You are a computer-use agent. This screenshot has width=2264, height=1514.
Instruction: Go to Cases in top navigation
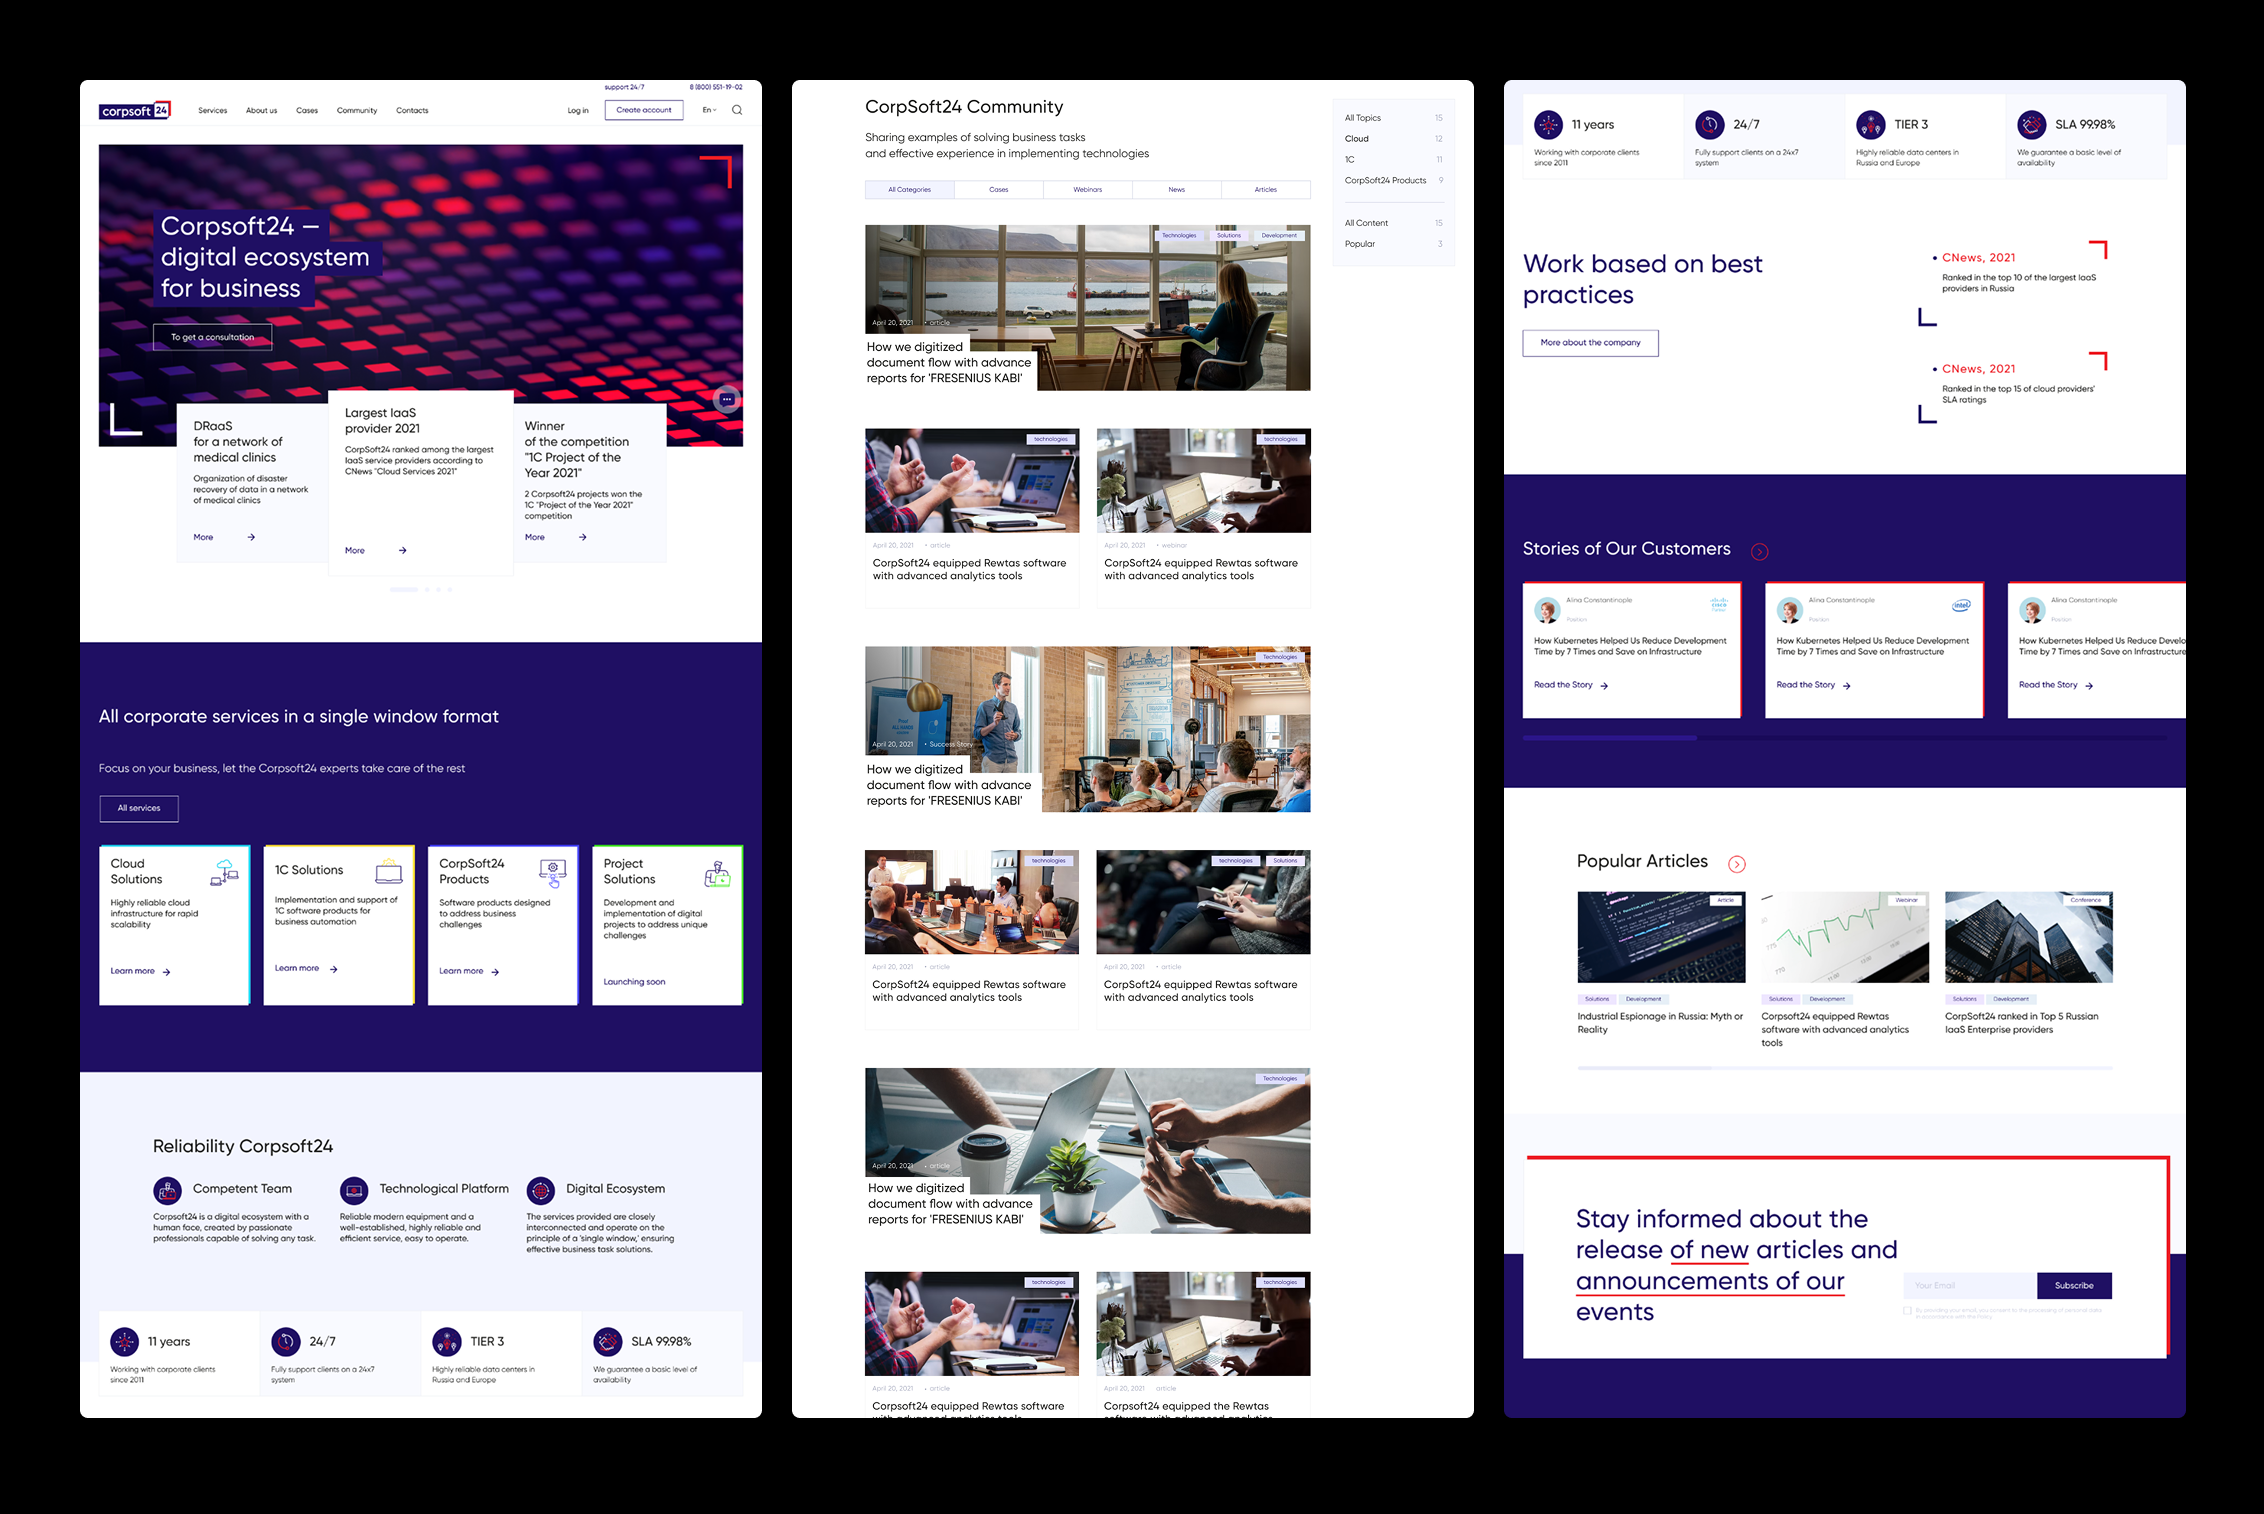click(x=307, y=110)
